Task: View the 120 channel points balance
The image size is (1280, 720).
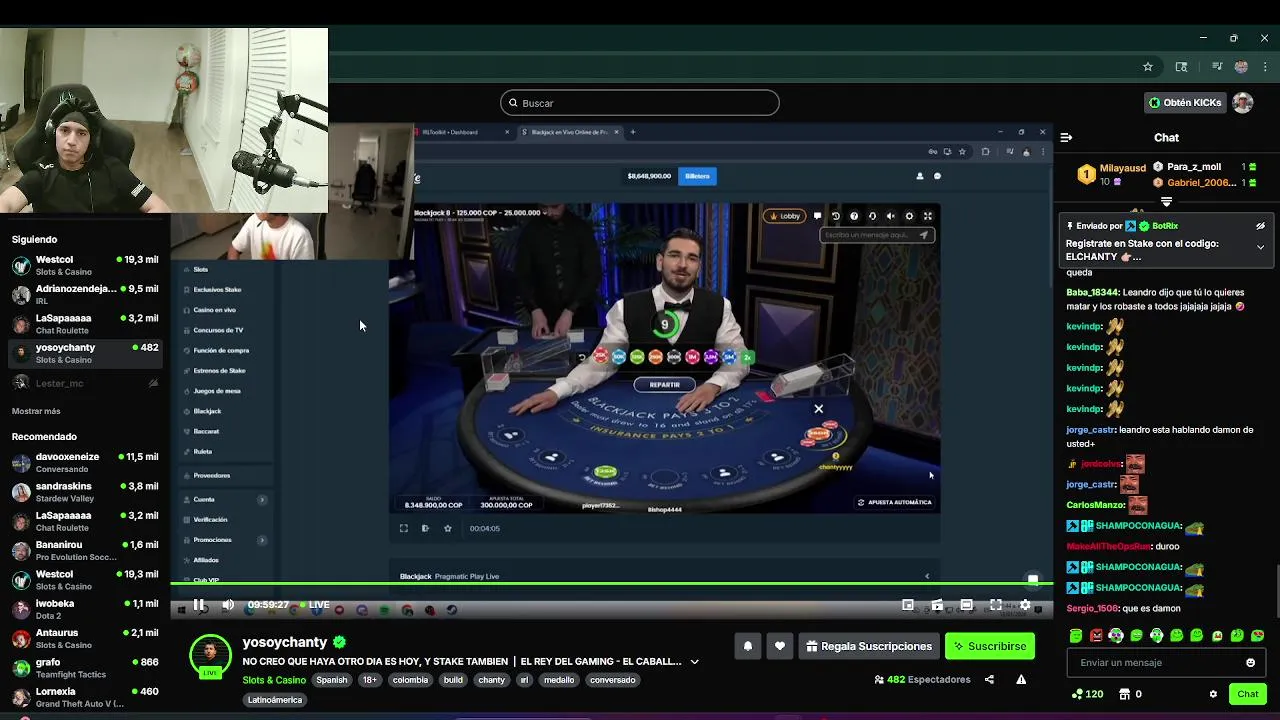Action: [x=1087, y=694]
